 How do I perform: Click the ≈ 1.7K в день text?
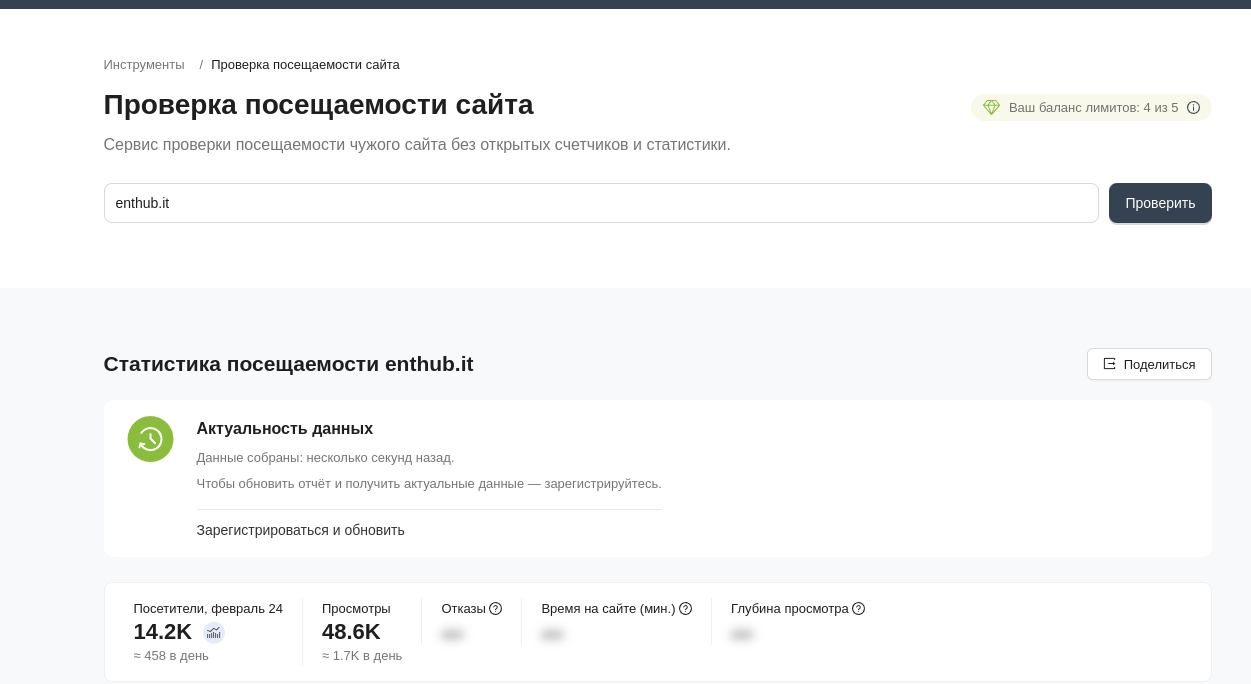tap(362, 656)
